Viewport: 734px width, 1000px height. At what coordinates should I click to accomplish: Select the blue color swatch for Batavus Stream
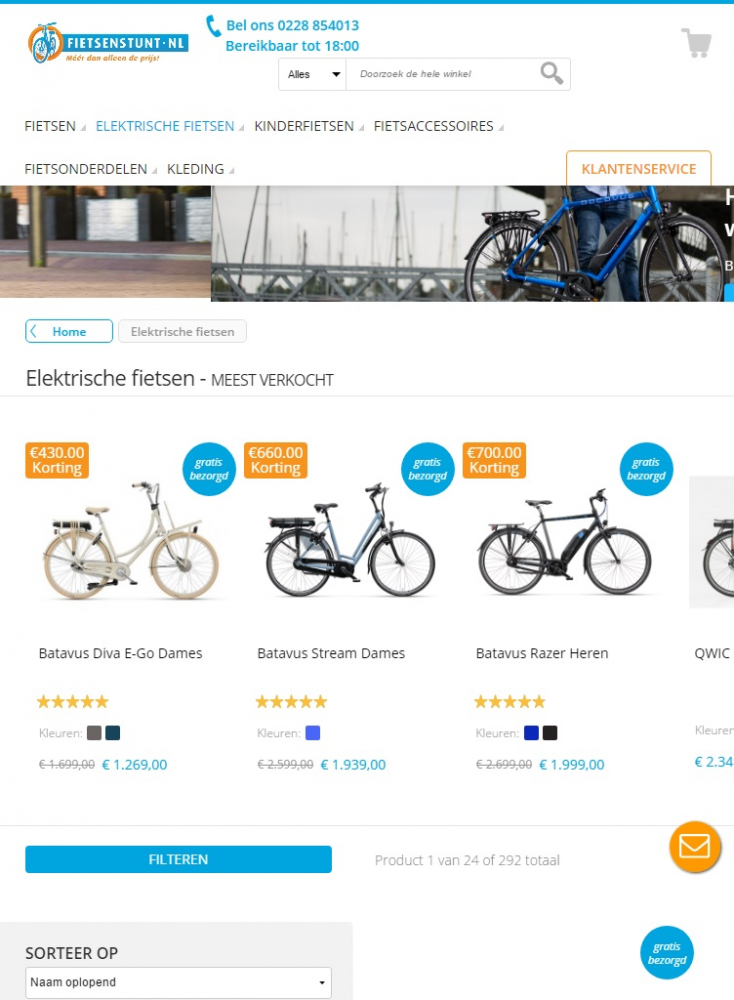[x=312, y=733]
